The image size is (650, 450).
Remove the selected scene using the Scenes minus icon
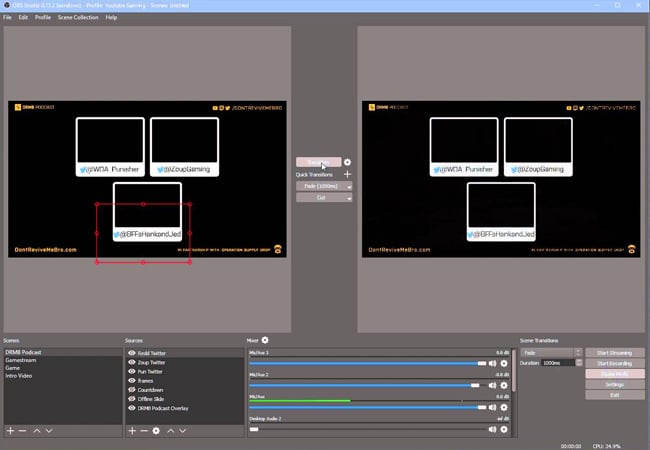23,431
